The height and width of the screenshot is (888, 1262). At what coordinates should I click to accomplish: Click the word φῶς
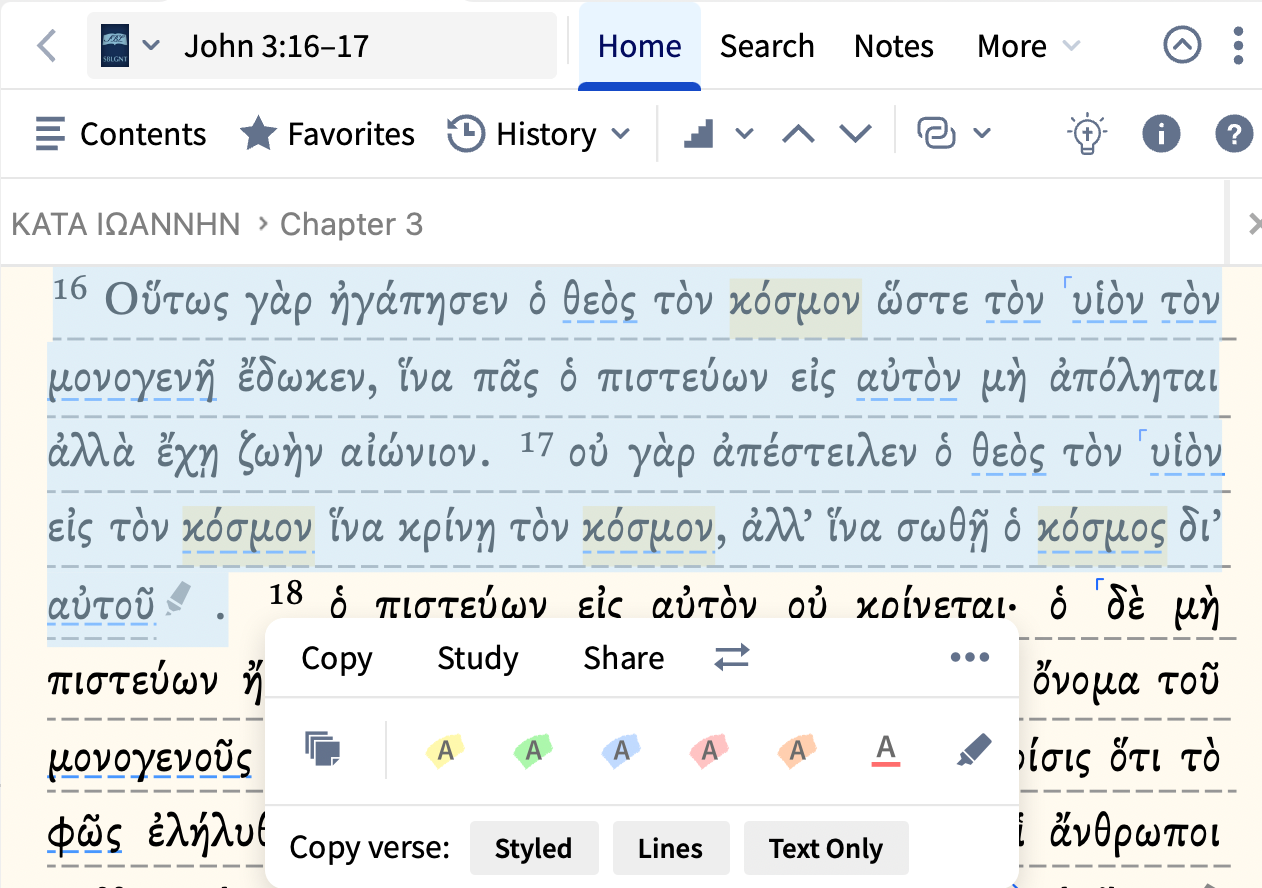pos(85,836)
